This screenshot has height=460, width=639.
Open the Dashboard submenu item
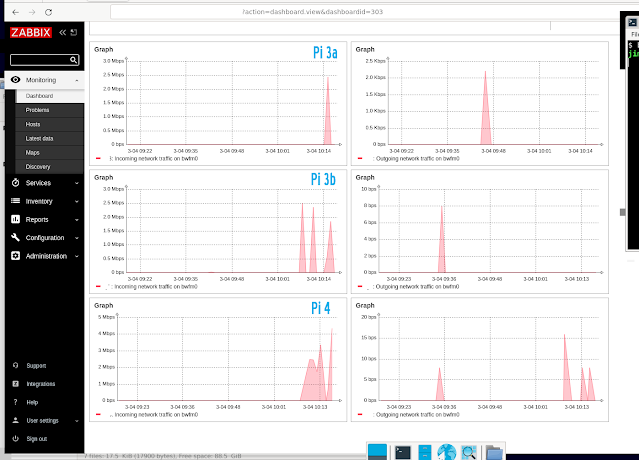point(40,96)
